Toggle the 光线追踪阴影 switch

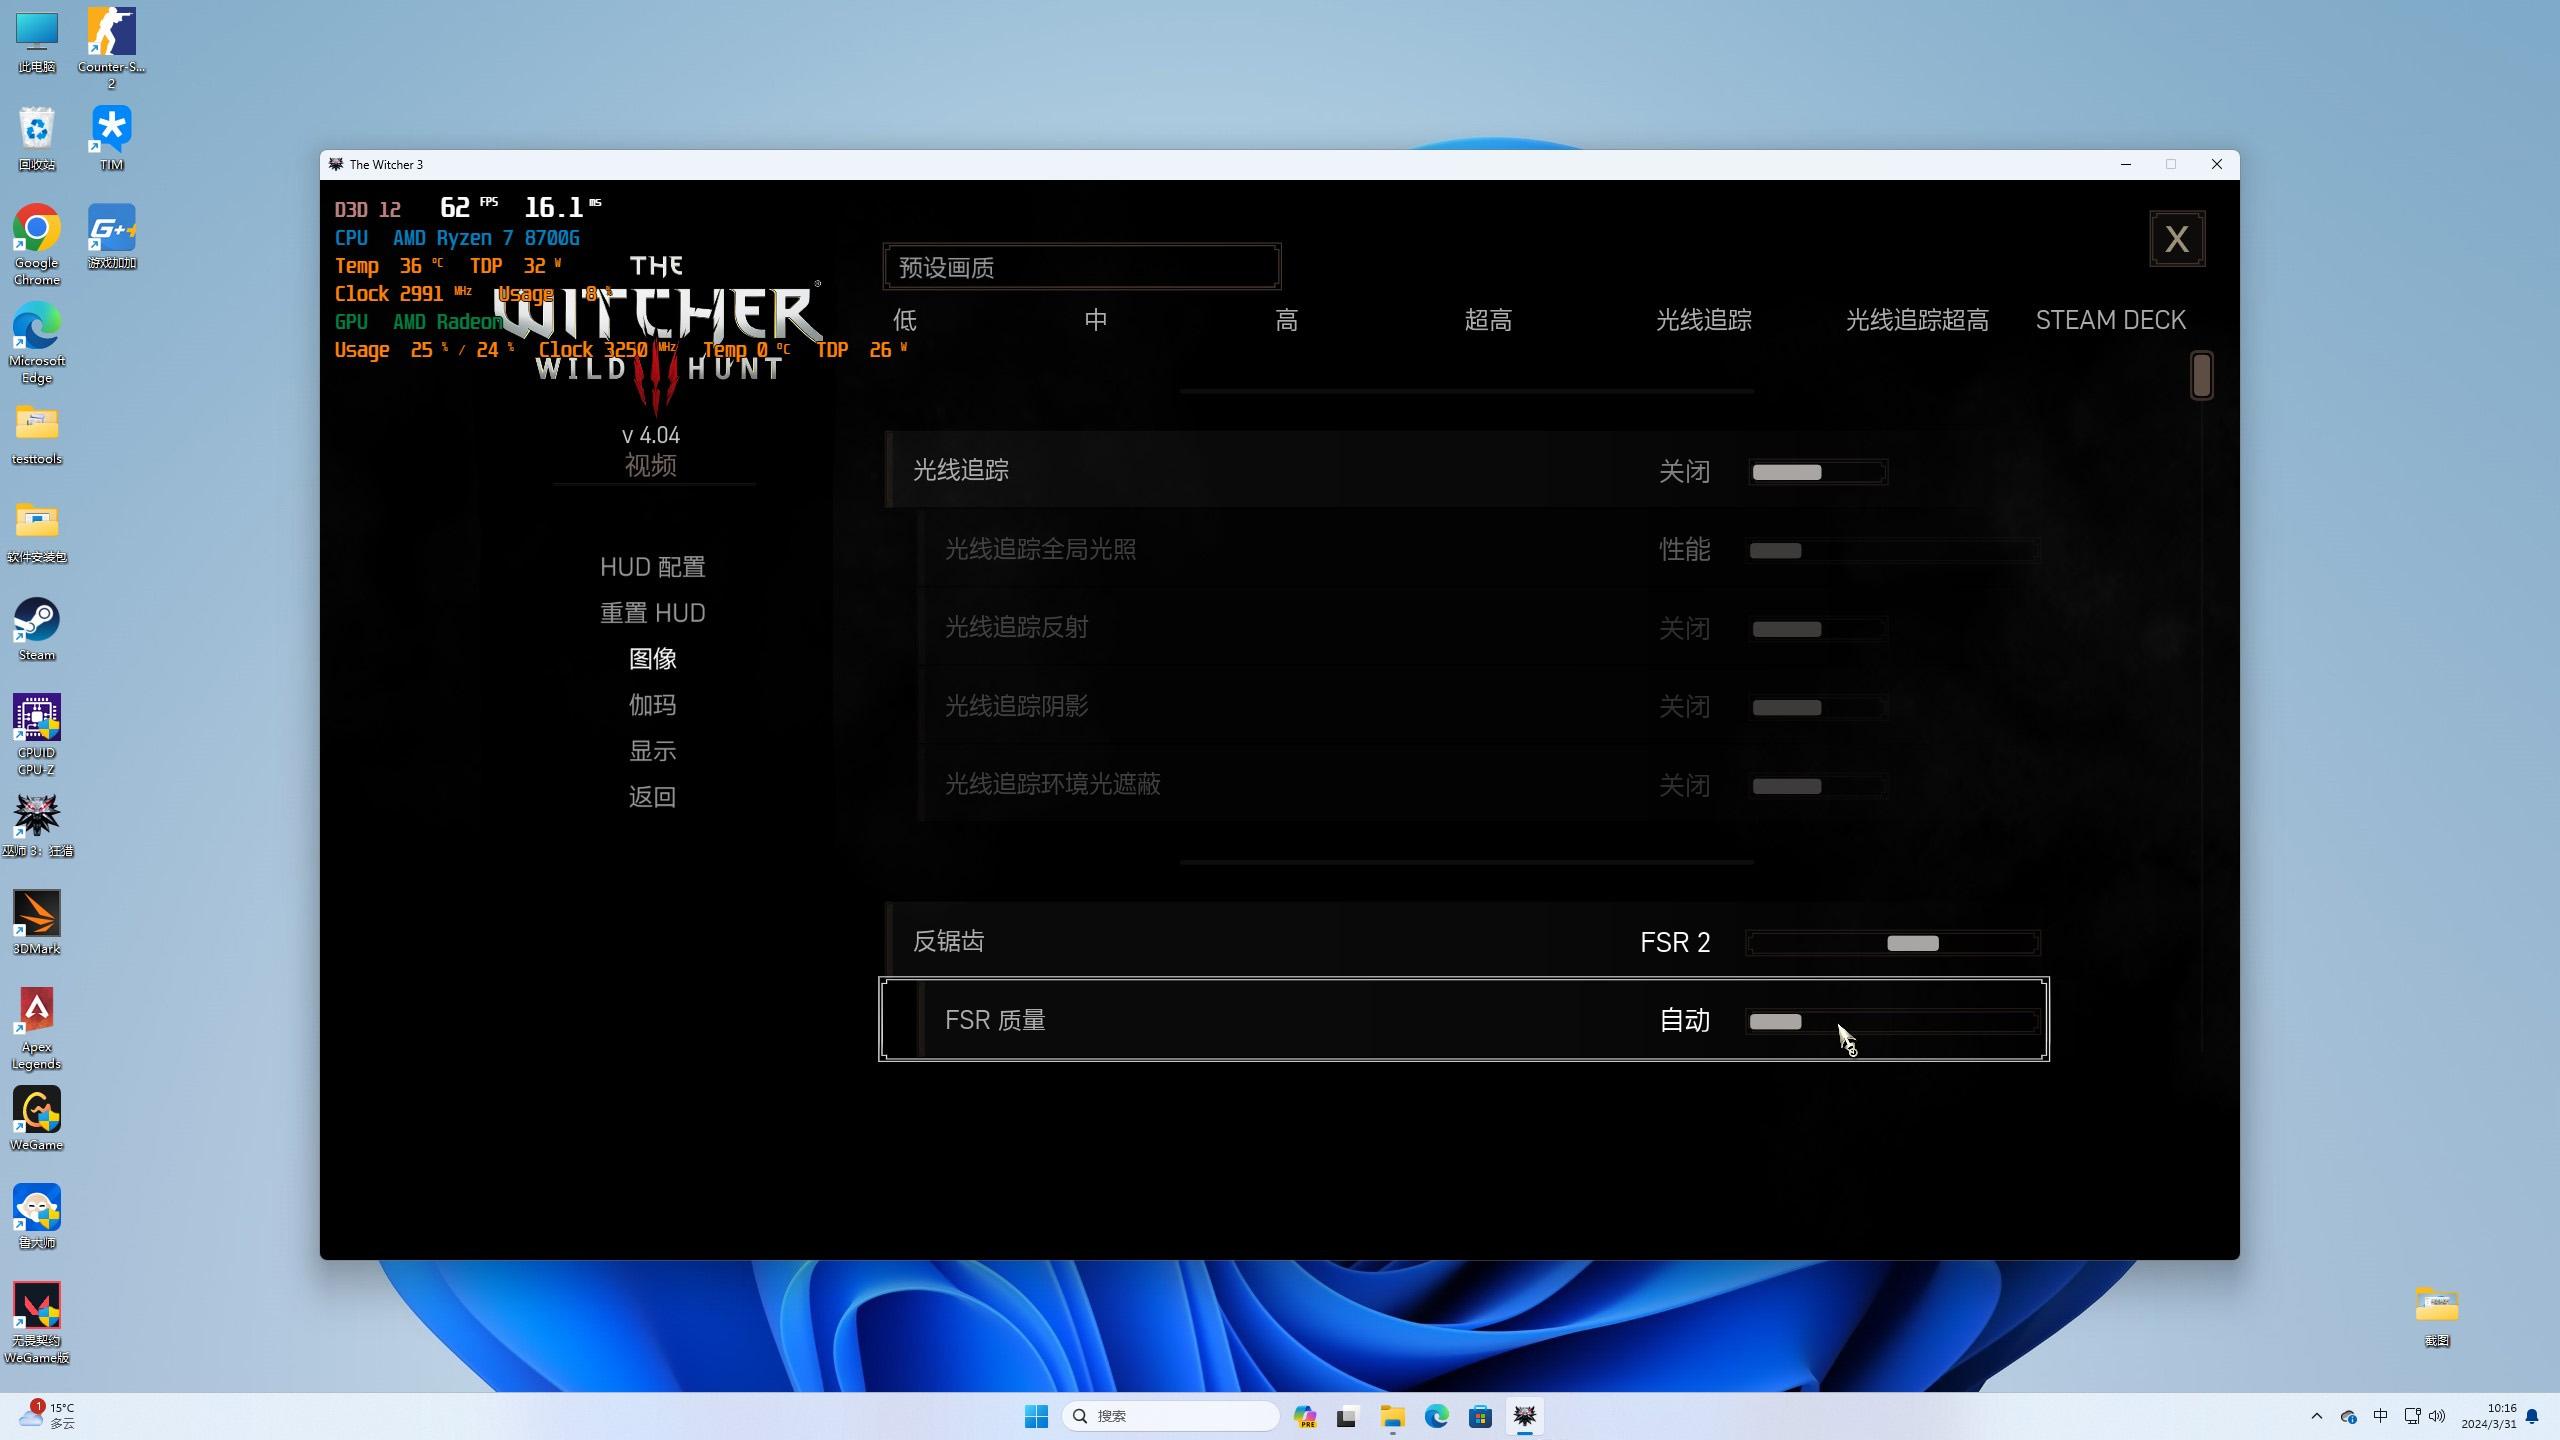[1818, 708]
